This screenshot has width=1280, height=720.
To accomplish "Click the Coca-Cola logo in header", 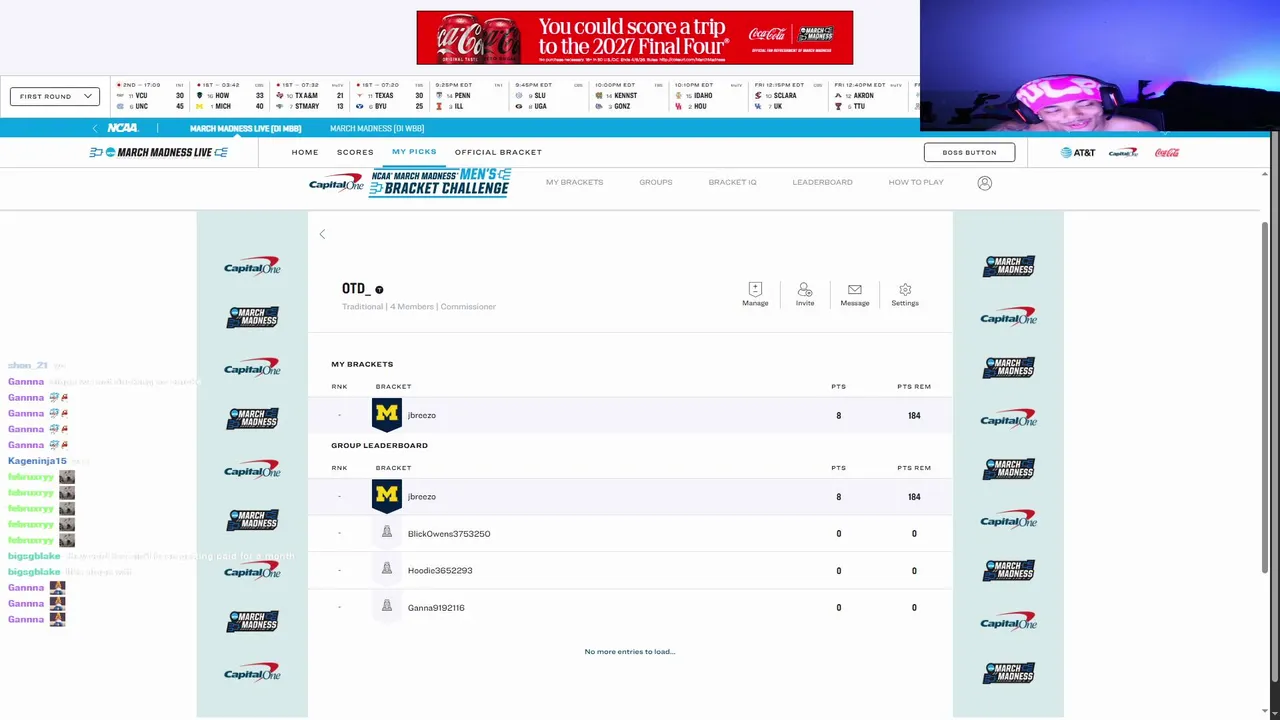I will tap(1167, 152).
